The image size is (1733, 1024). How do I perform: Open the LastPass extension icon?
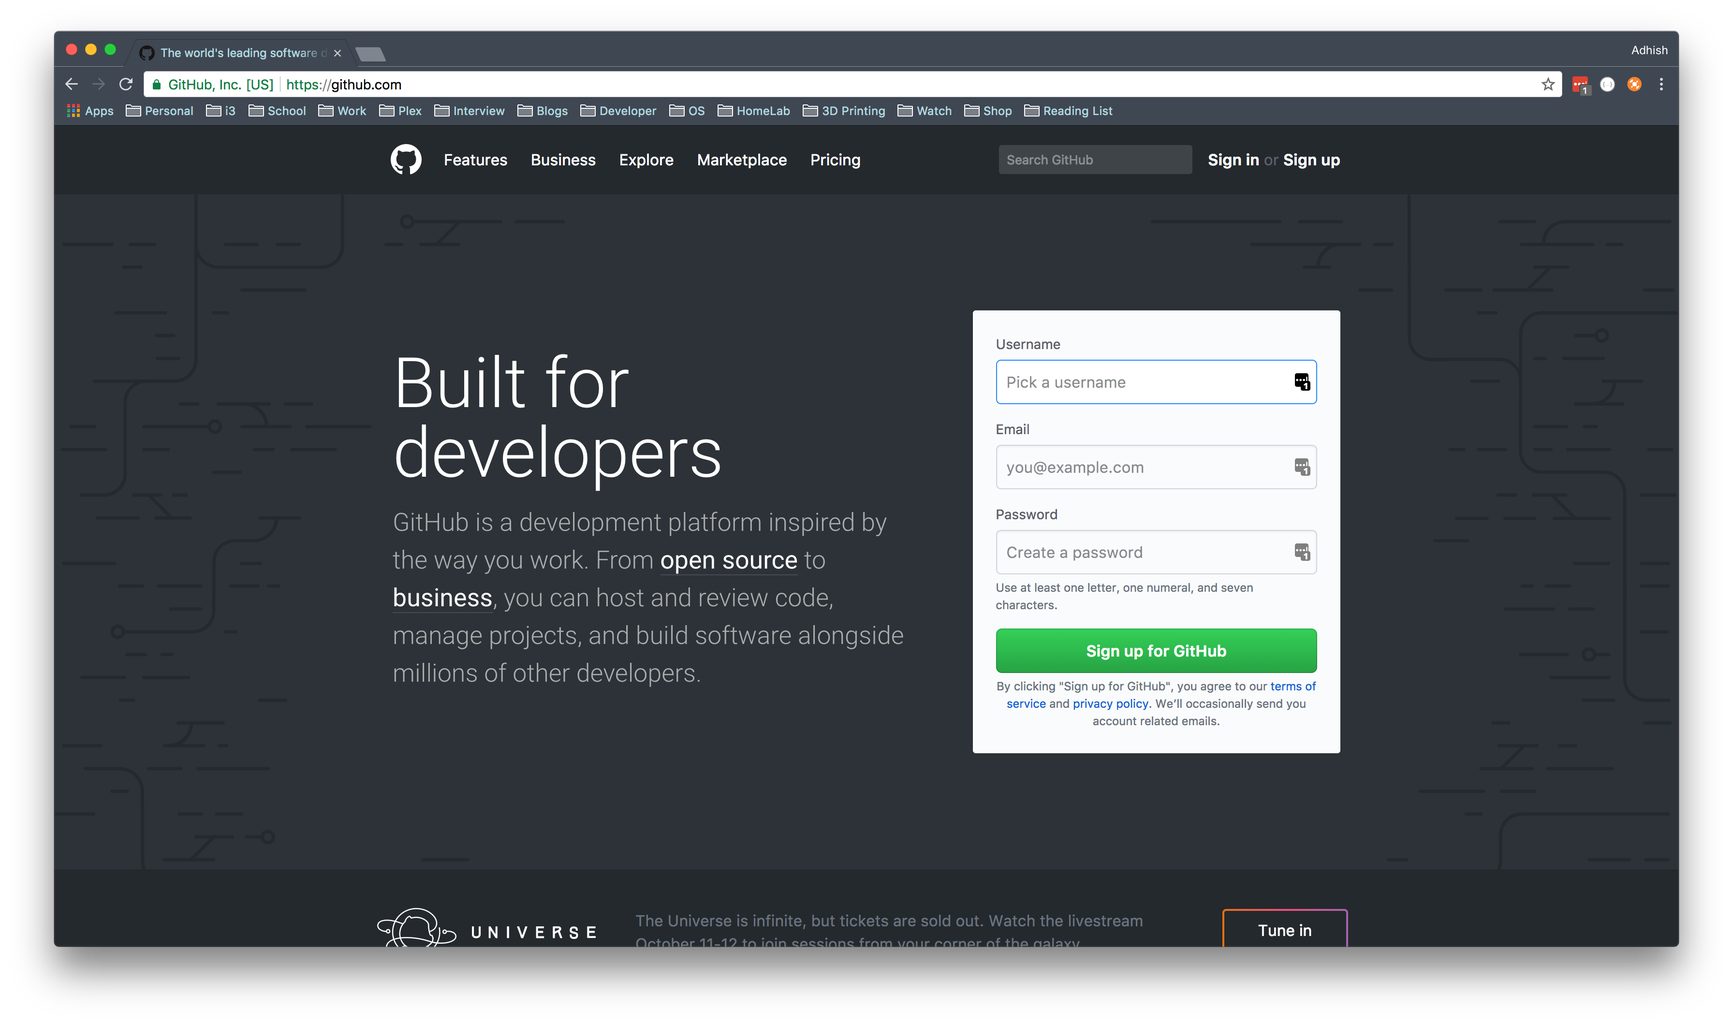(x=1580, y=84)
